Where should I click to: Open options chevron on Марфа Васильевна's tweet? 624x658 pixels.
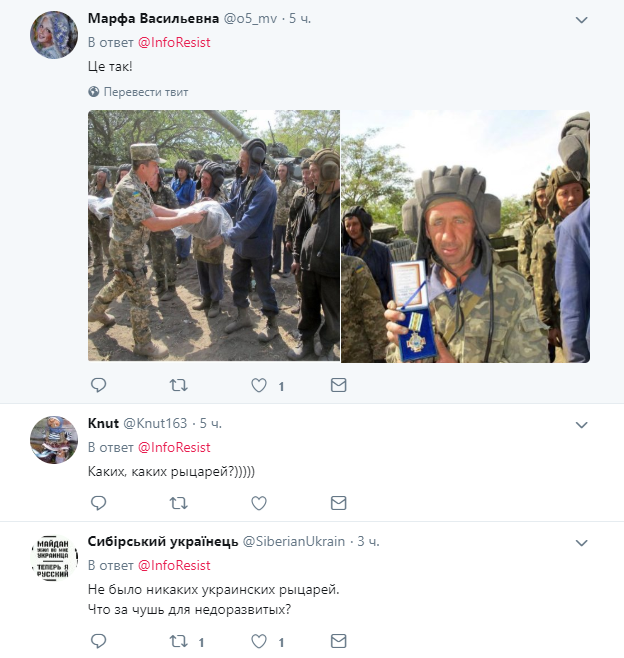point(581,20)
